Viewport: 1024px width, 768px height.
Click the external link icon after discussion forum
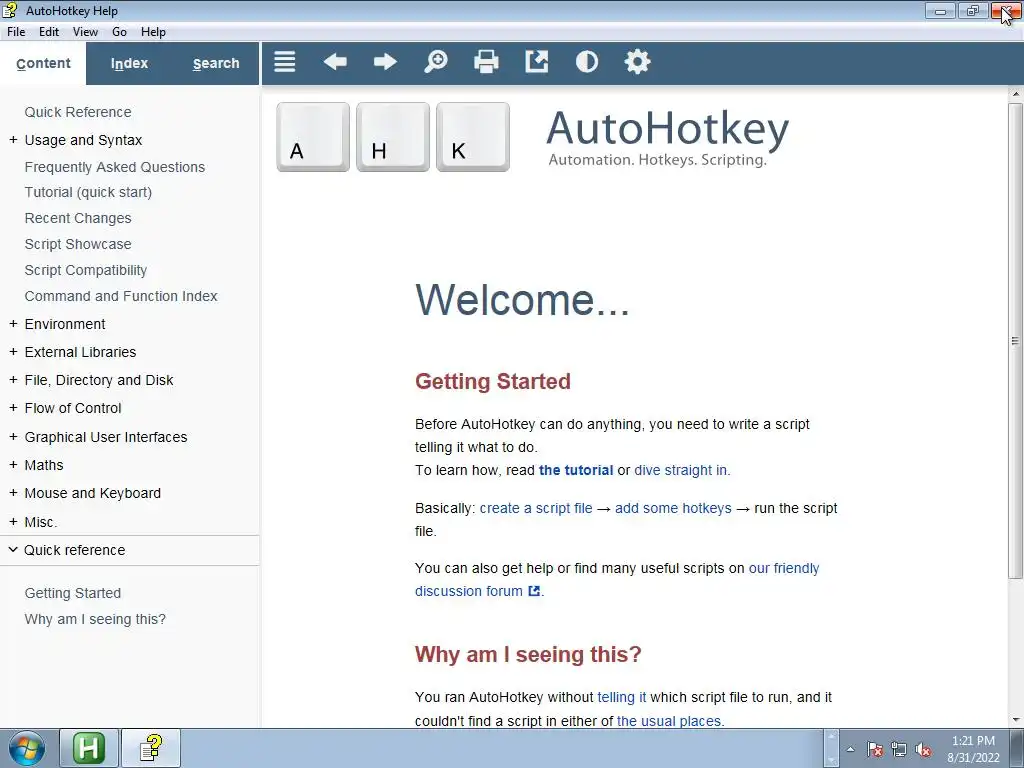click(x=534, y=591)
